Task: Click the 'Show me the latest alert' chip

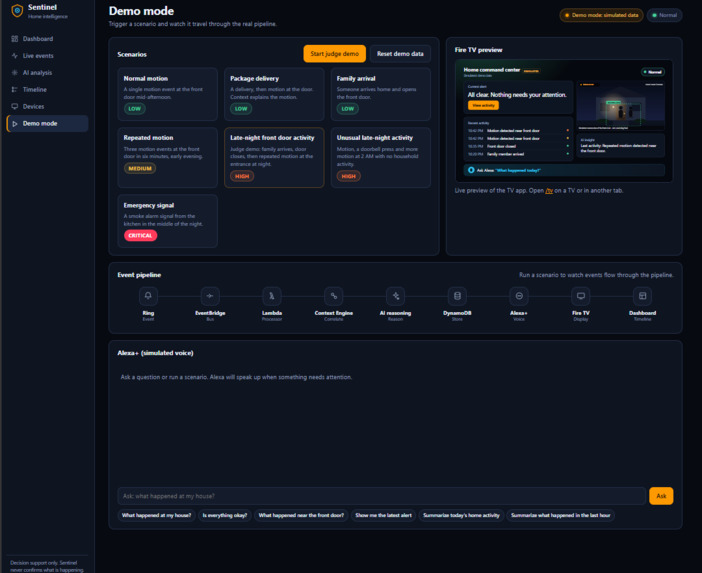Action: tap(384, 515)
